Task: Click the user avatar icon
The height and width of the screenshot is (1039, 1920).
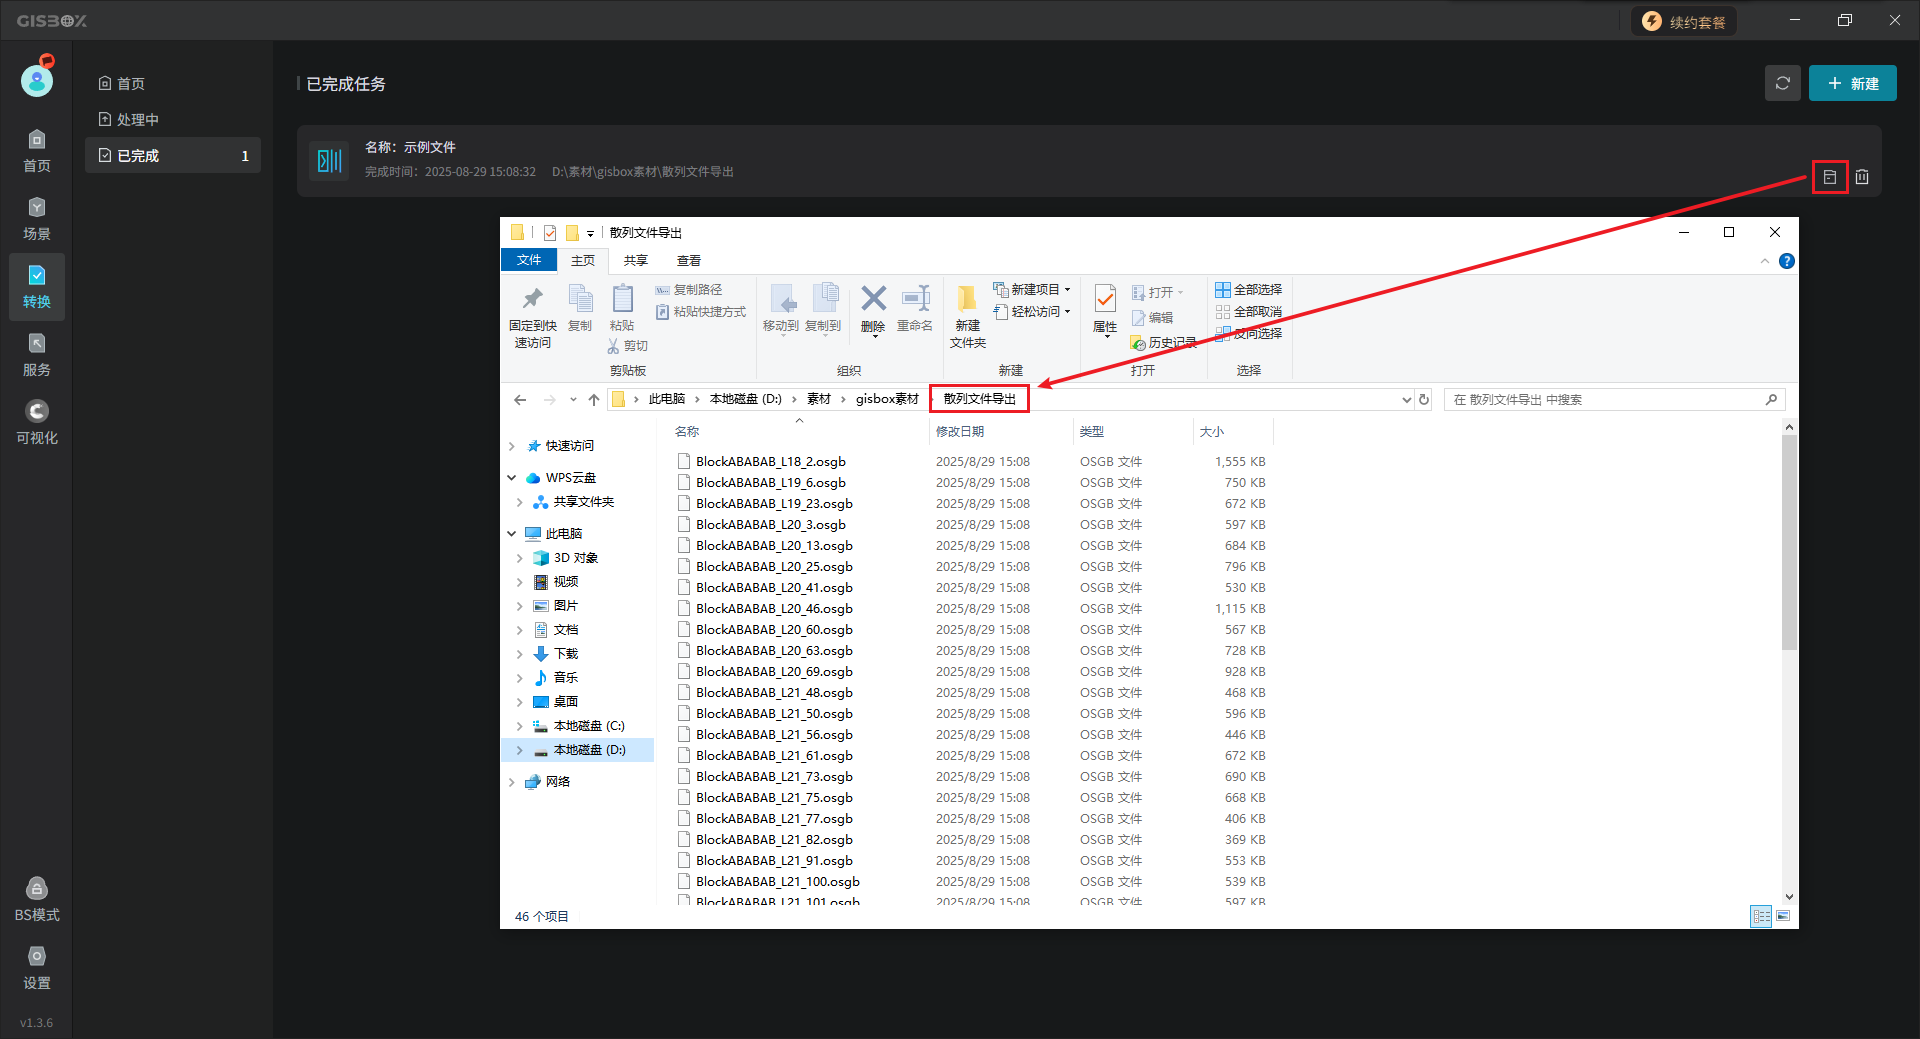Action: click(37, 80)
